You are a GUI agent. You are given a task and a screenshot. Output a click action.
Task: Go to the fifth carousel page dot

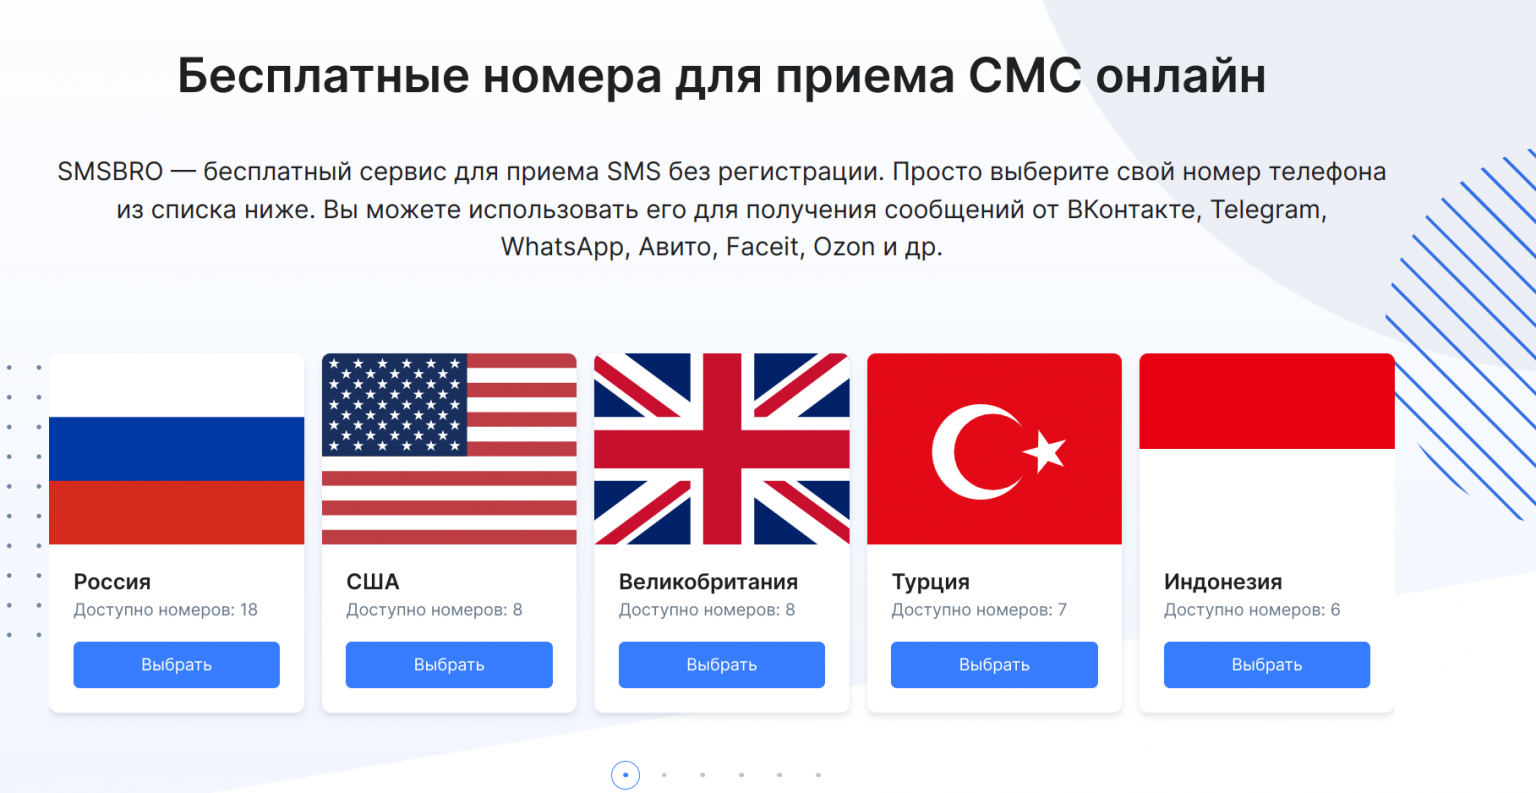[x=780, y=775]
